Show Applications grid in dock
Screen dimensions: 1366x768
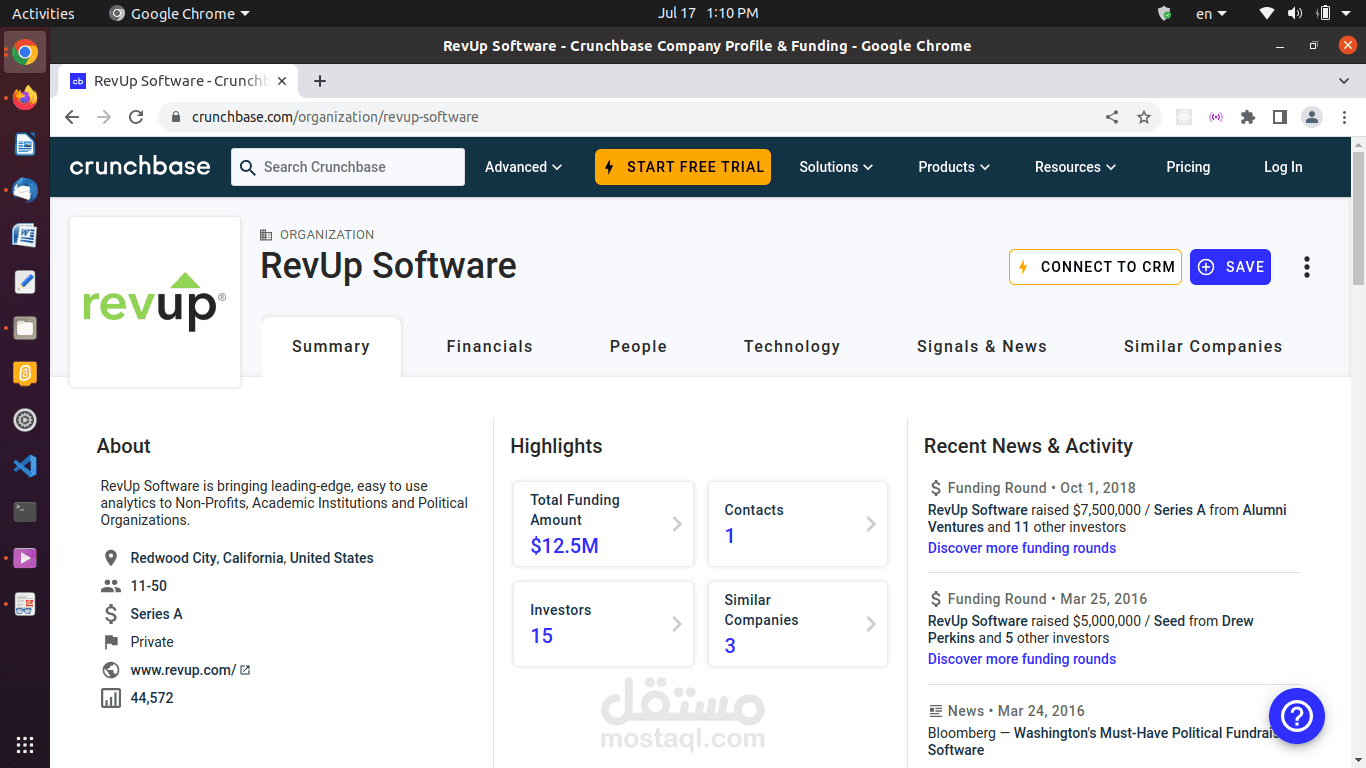(25, 744)
